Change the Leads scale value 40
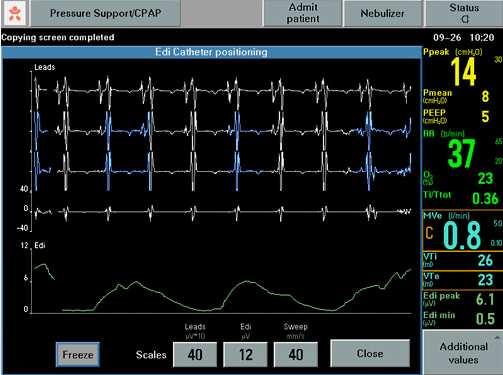 click(x=195, y=355)
